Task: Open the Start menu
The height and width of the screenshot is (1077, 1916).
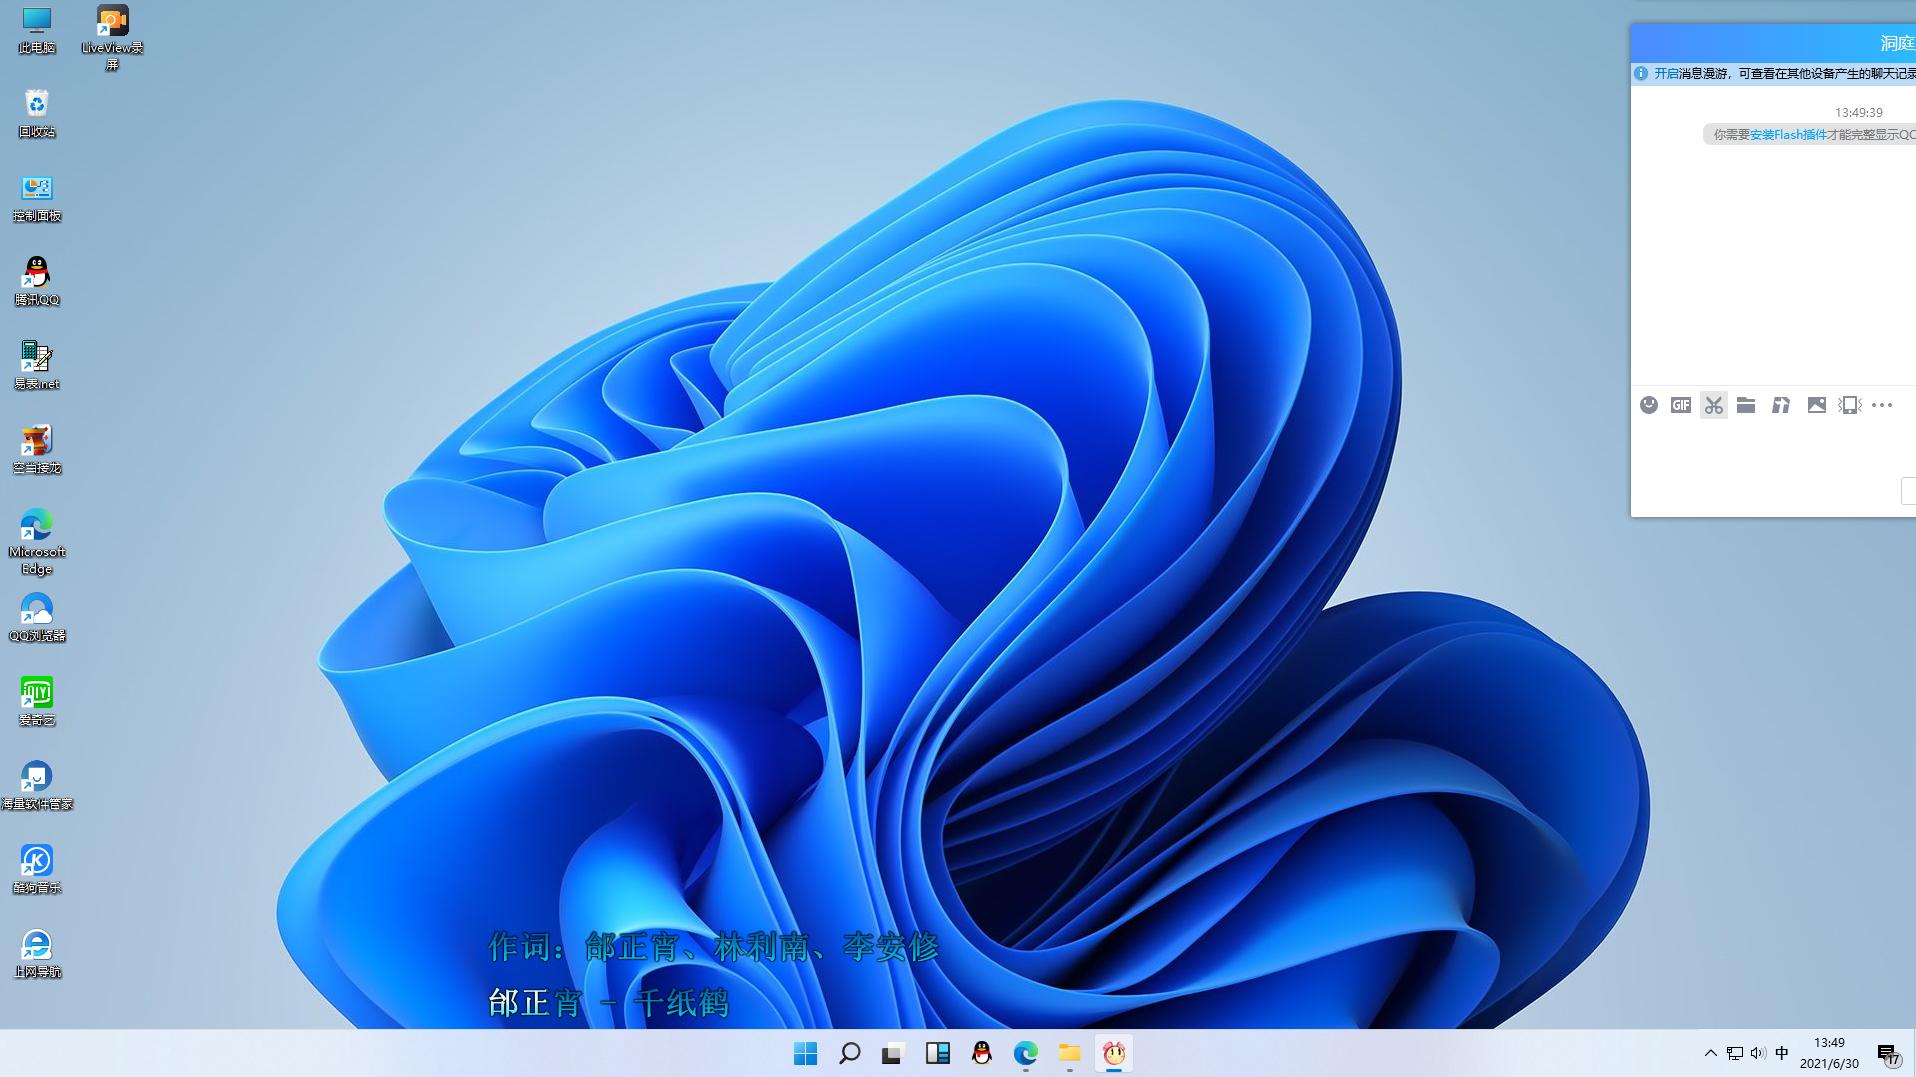Action: tap(805, 1053)
